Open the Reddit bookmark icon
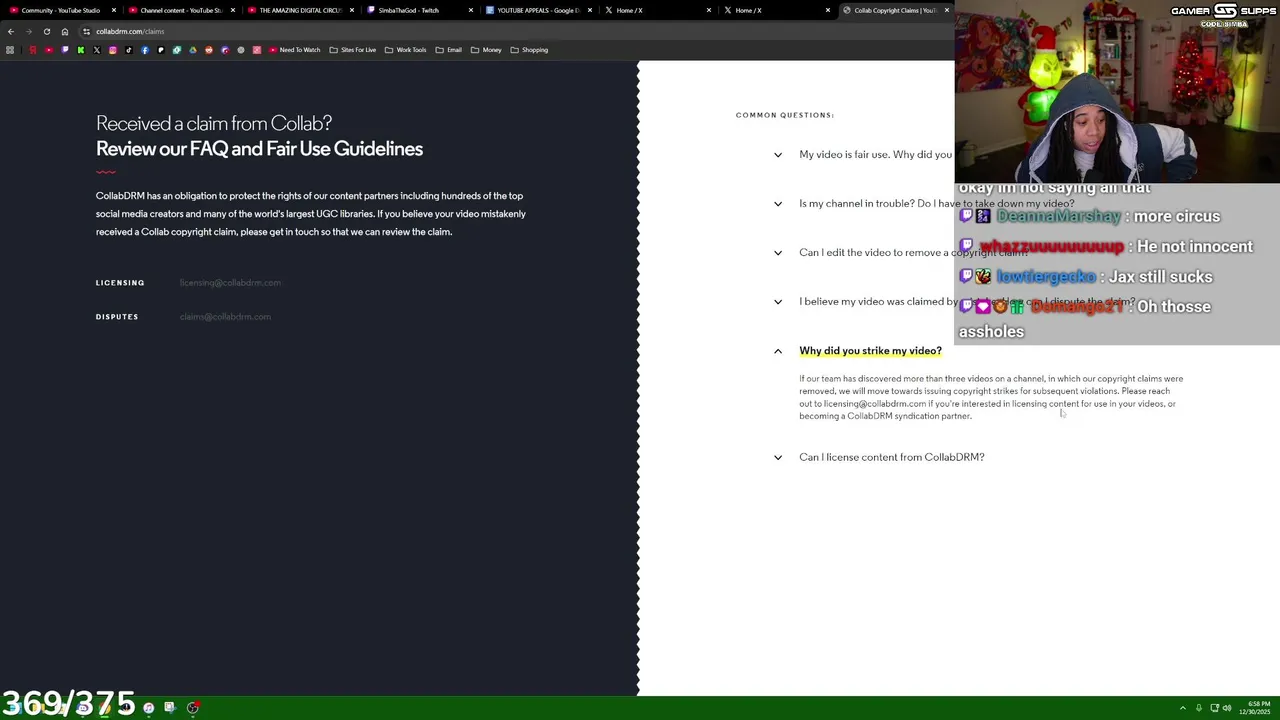1280x720 pixels. click(x=209, y=50)
